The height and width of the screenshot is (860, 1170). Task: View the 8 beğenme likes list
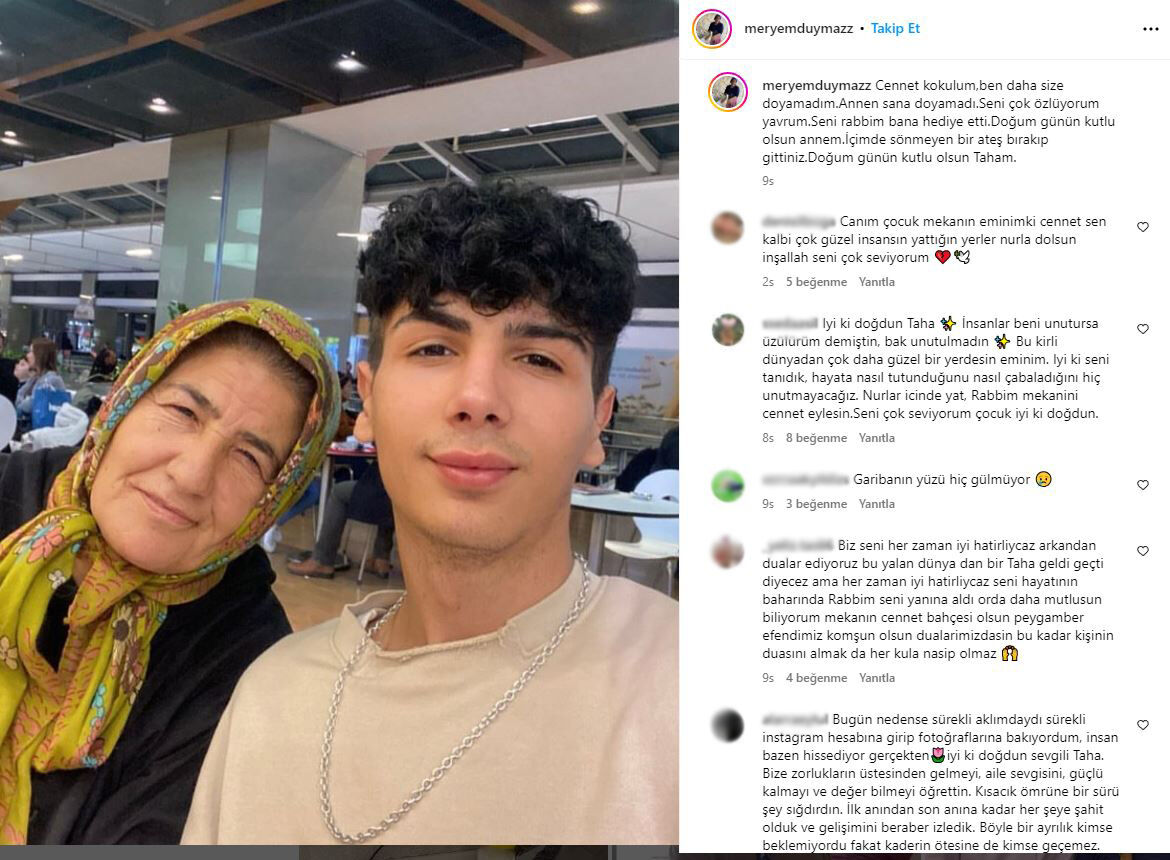(x=816, y=438)
